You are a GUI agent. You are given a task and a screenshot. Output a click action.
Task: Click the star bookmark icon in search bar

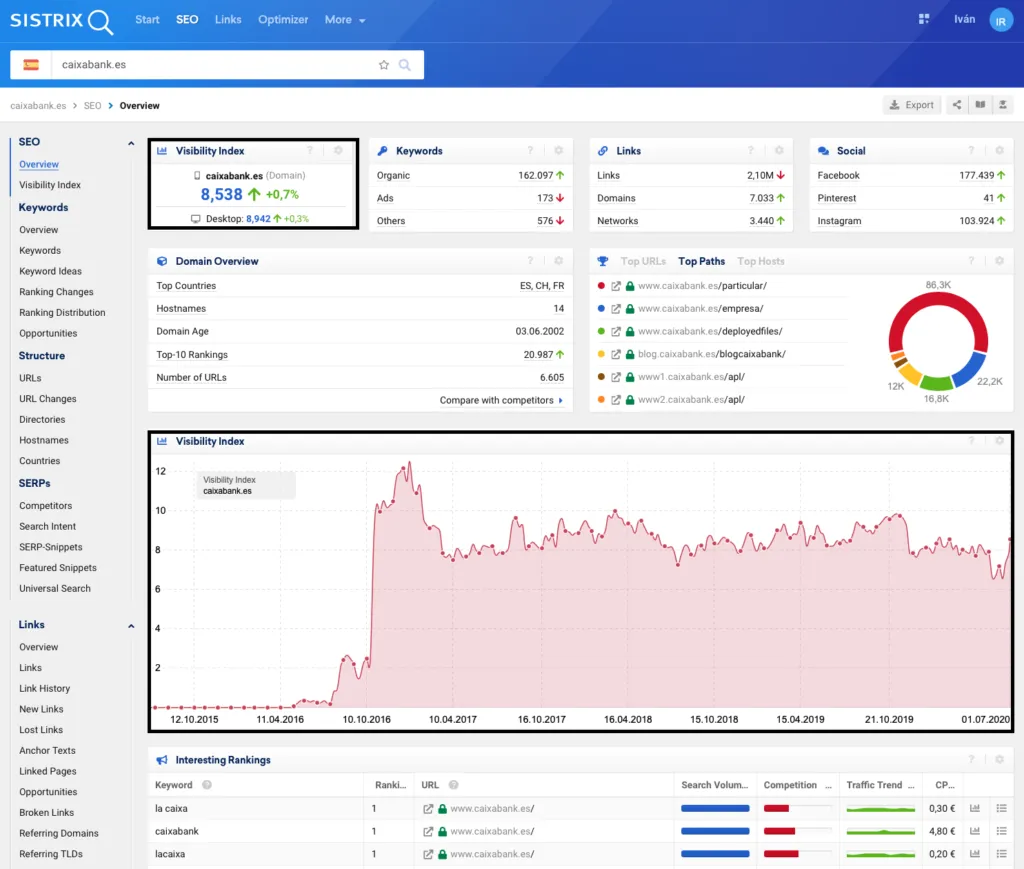coord(384,65)
